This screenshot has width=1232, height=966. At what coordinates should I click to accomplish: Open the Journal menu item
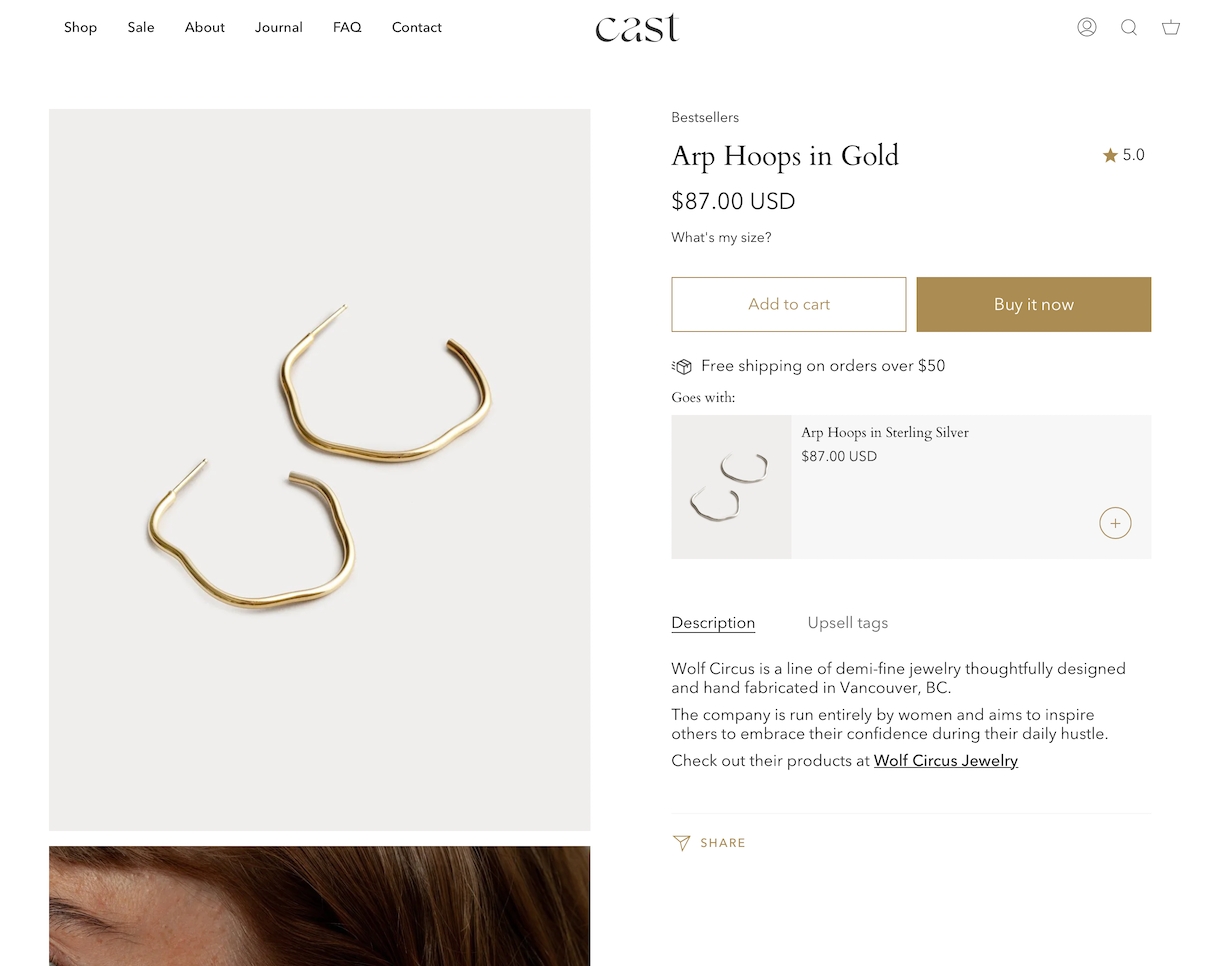[x=278, y=27]
